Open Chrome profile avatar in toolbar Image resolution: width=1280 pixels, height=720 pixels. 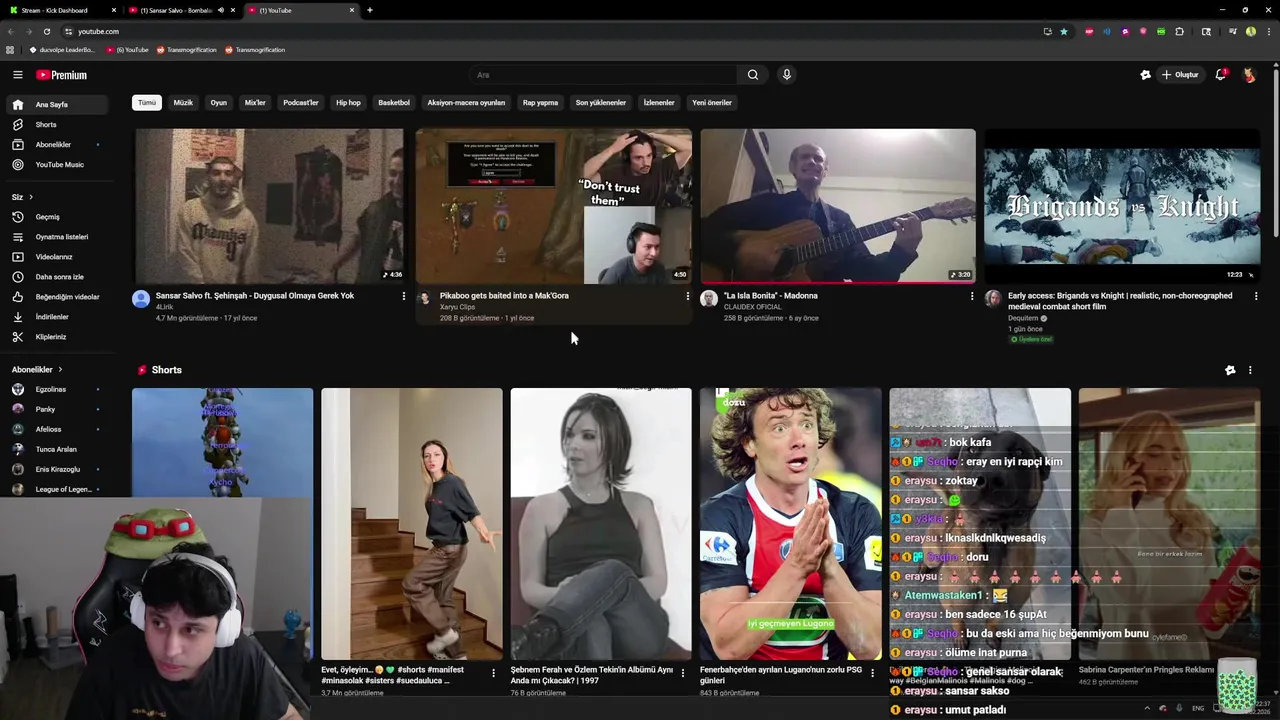pyautogui.click(x=1250, y=31)
